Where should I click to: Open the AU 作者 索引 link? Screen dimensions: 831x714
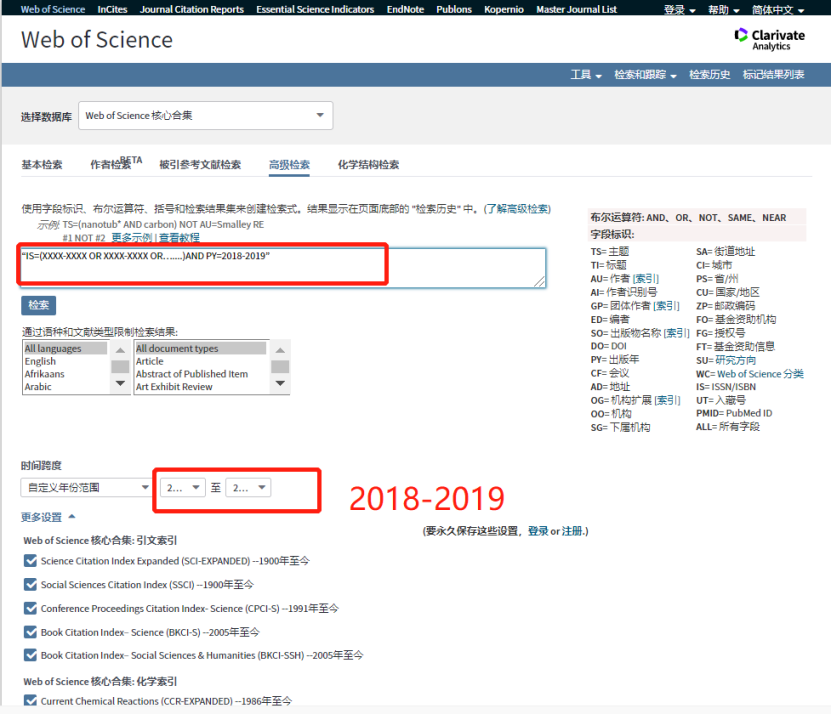[x=646, y=279]
